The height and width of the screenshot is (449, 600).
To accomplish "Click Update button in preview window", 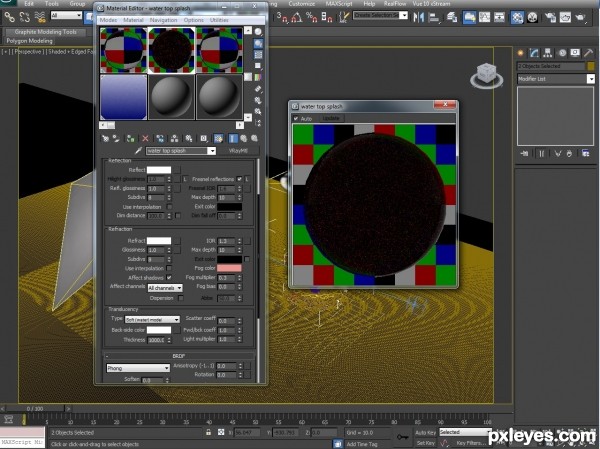I will [331, 118].
